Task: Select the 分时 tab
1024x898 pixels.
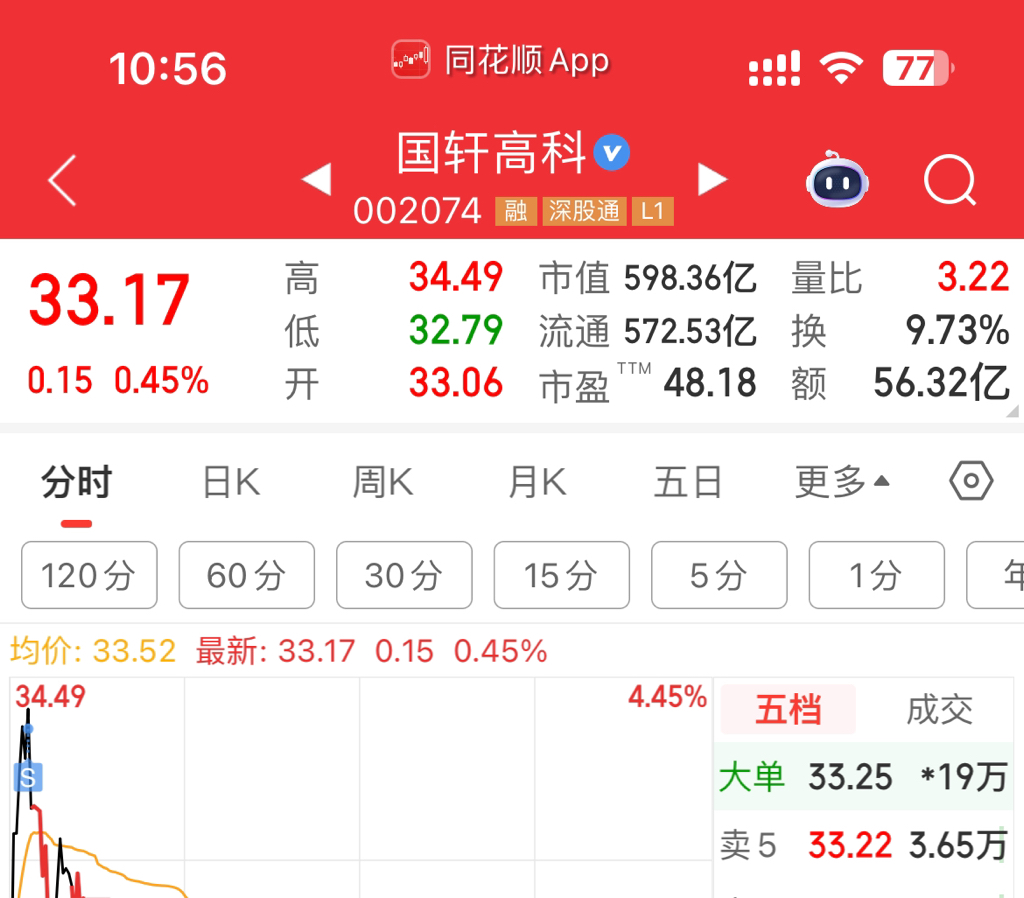Action: 76,482
